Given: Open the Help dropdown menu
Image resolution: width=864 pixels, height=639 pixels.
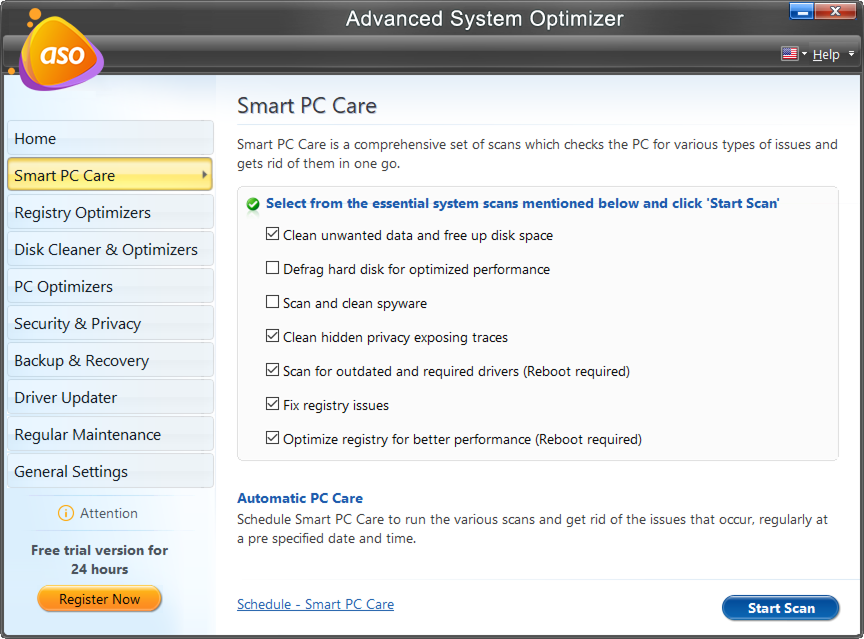Looking at the screenshot, I should click(827, 54).
